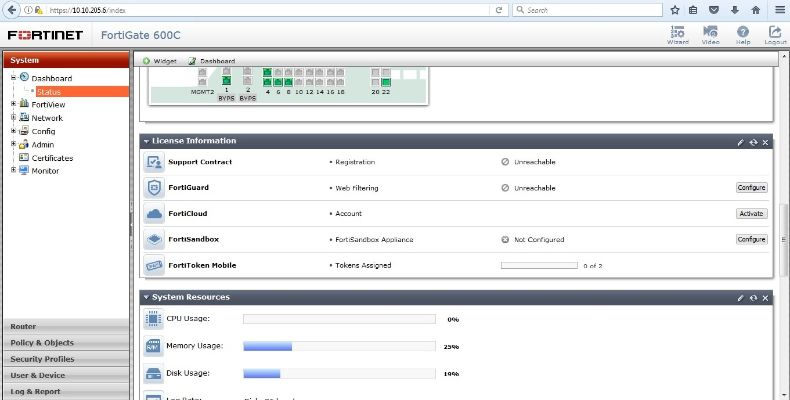Focus the browser address bar
Viewport: 790px width, 400px height.
267,10
